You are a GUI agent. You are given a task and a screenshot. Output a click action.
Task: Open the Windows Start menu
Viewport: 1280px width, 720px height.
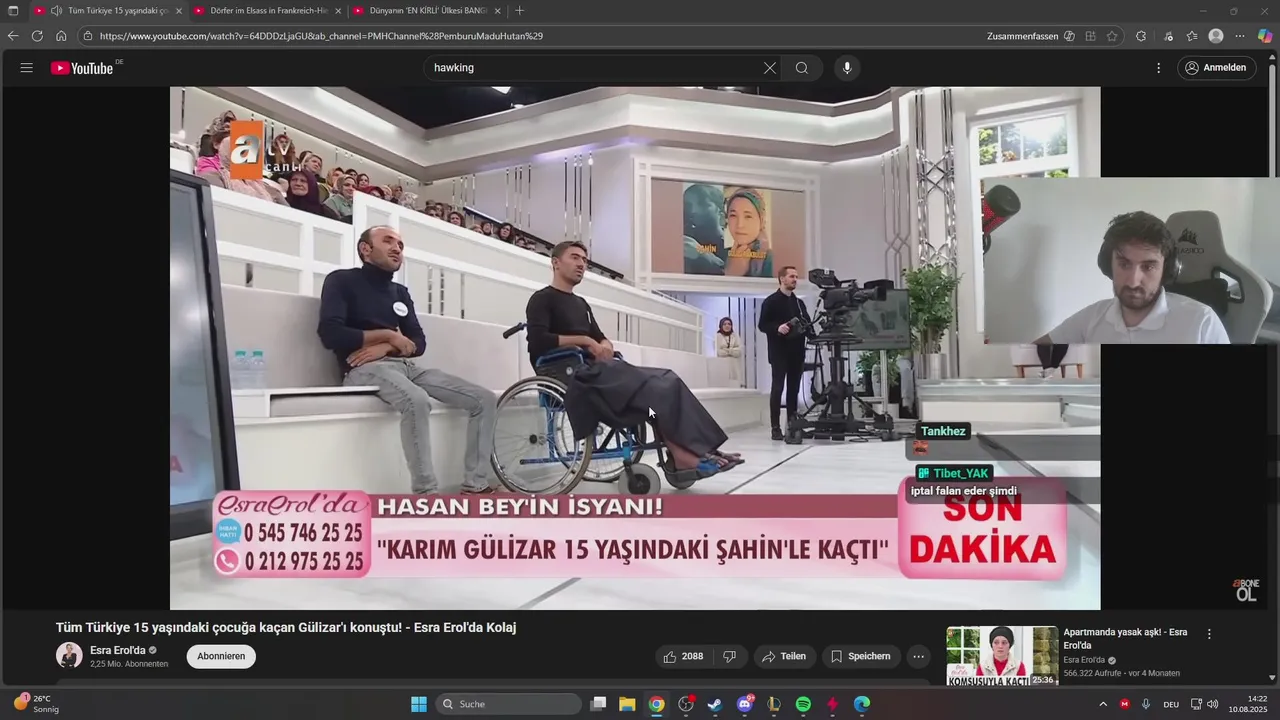pos(419,704)
